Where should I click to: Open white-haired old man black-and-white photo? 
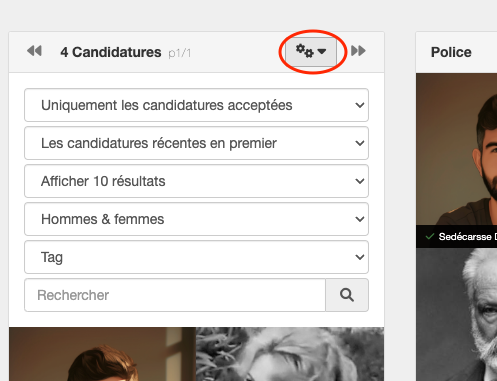tap(456, 314)
